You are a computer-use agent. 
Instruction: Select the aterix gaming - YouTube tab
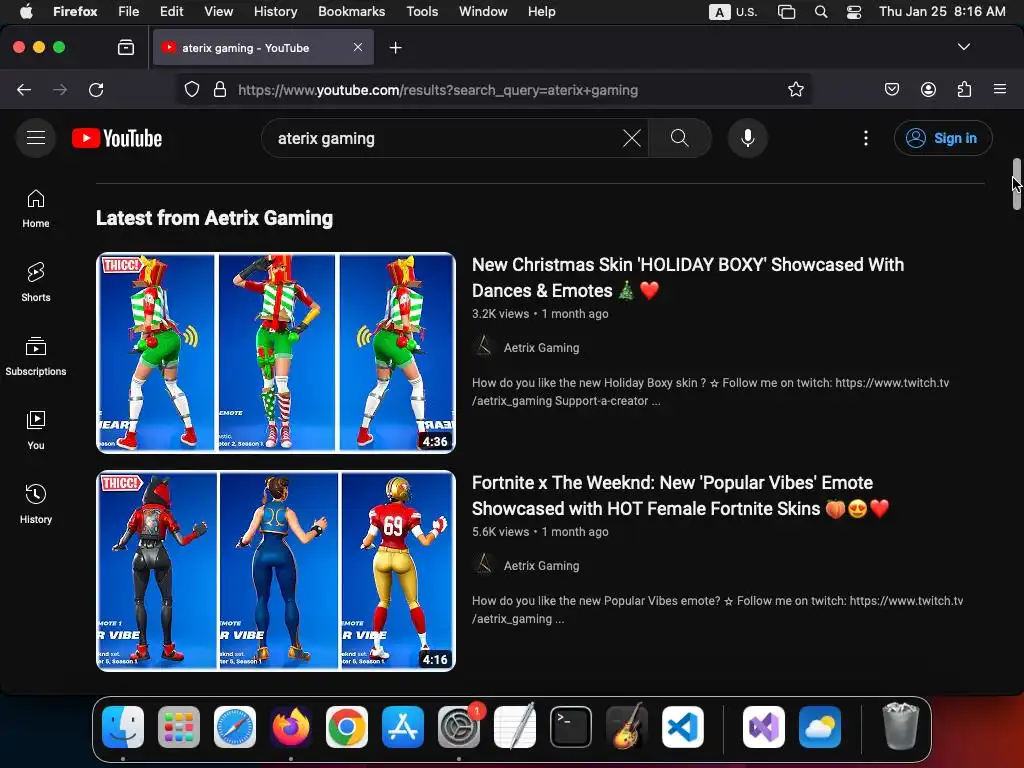point(263,48)
